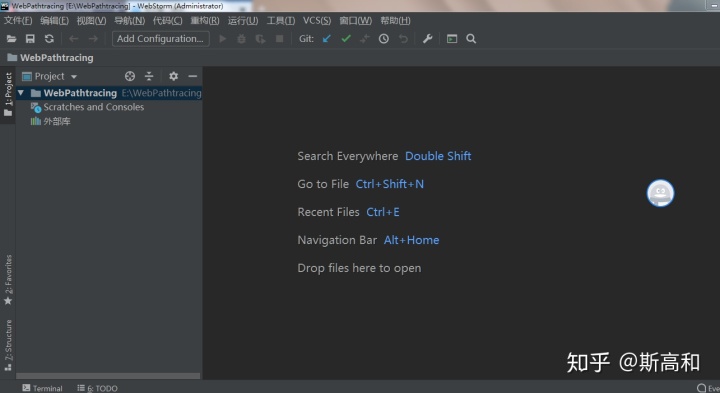This screenshot has width=720, height=393.
Task: Open the 文件(F) menu
Action: tap(18, 21)
